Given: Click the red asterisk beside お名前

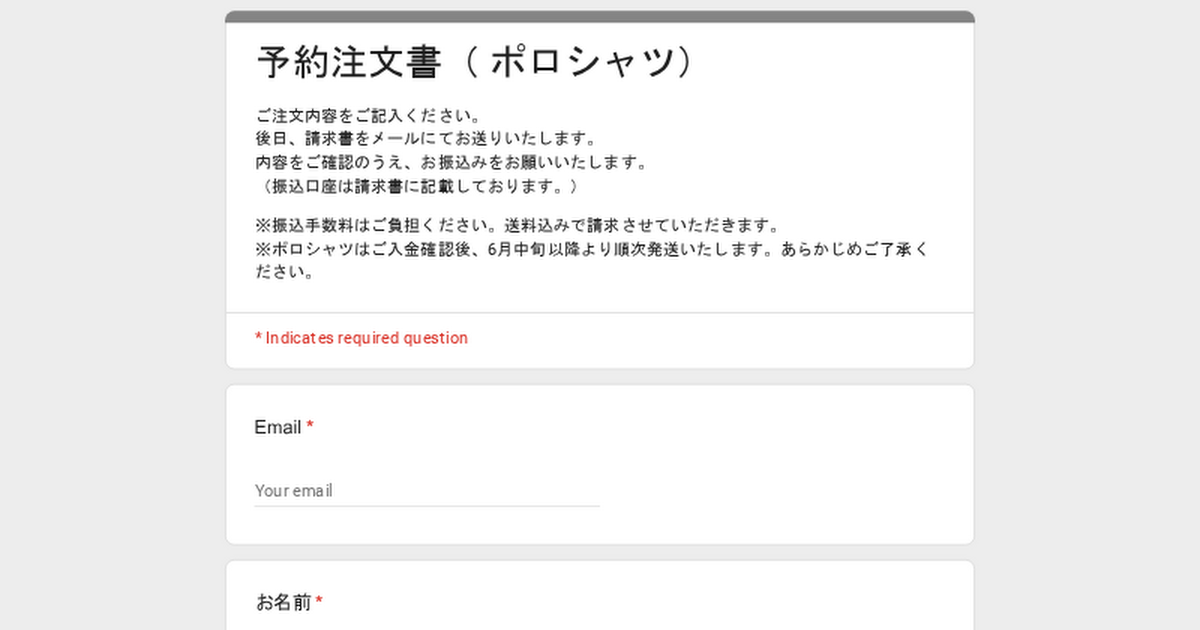Looking at the screenshot, I should (319, 601).
